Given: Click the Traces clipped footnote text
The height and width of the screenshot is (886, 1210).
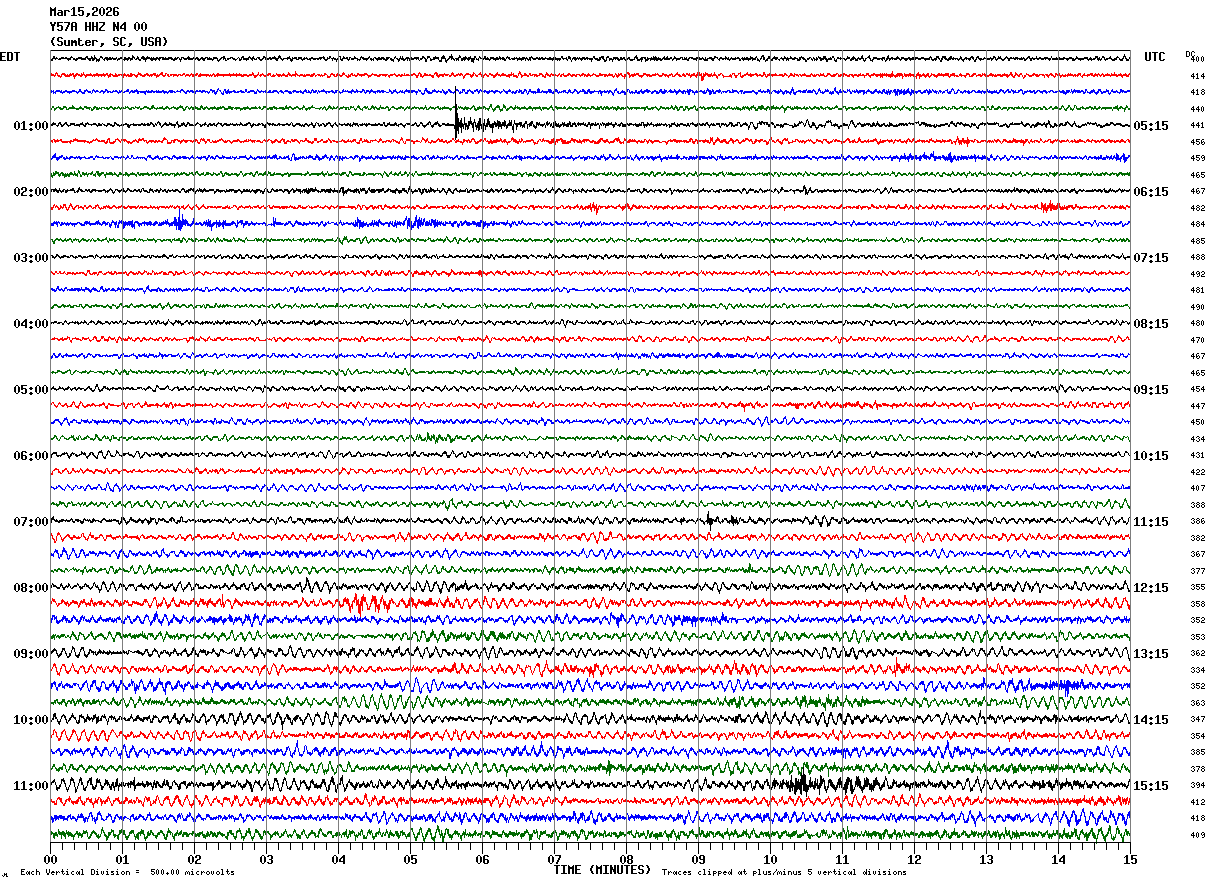Looking at the screenshot, I should 784,872.
